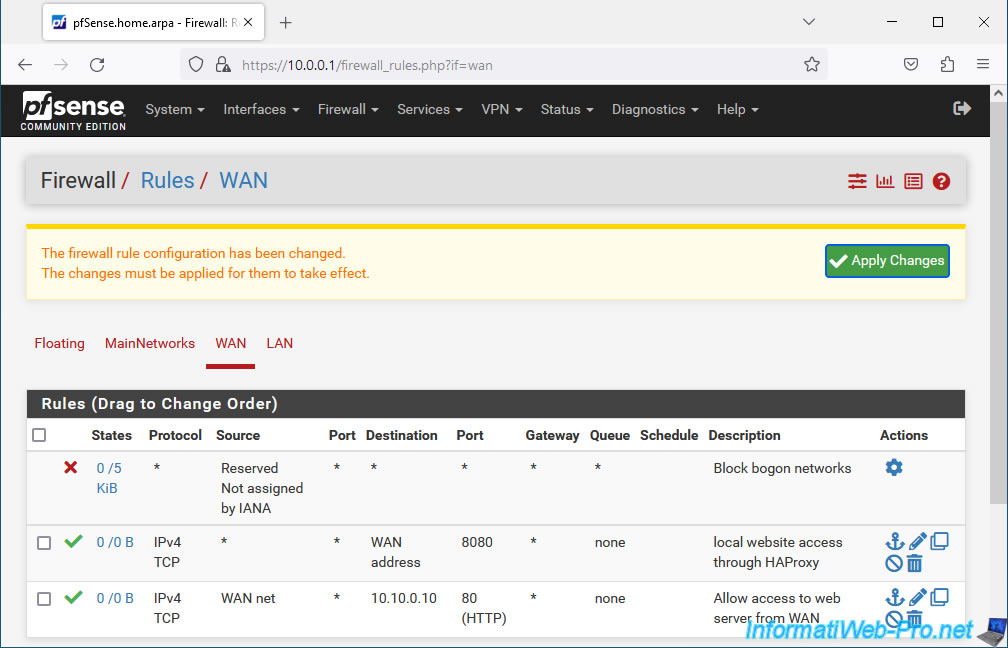Open Firefox extensions puzzle icon
The width and height of the screenshot is (1008, 648).
pos(947,65)
